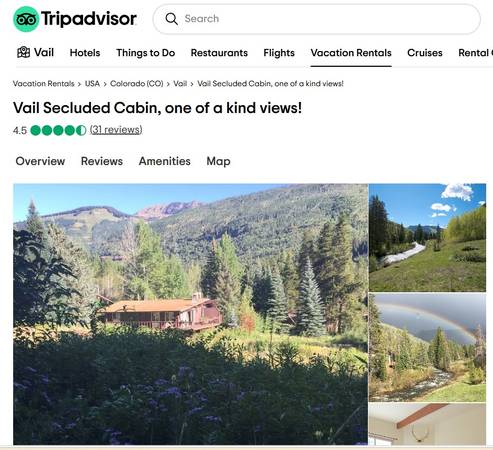Click the green rating bubbles
The height and width of the screenshot is (450, 493).
[58, 130]
